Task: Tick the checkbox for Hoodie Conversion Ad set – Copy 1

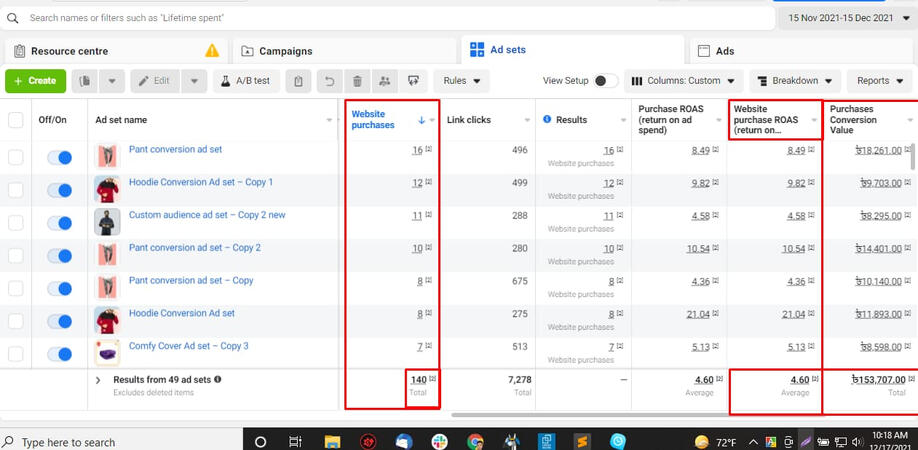Action: click(x=16, y=190)
